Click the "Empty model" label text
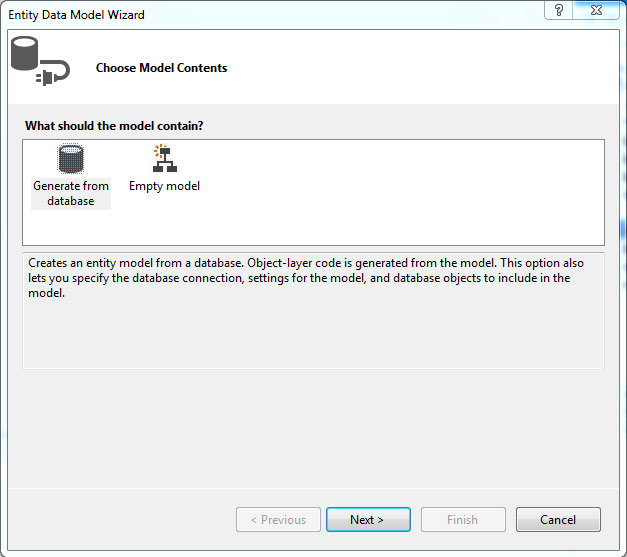Viewport: 627px width, 557px height. [164, 186]
